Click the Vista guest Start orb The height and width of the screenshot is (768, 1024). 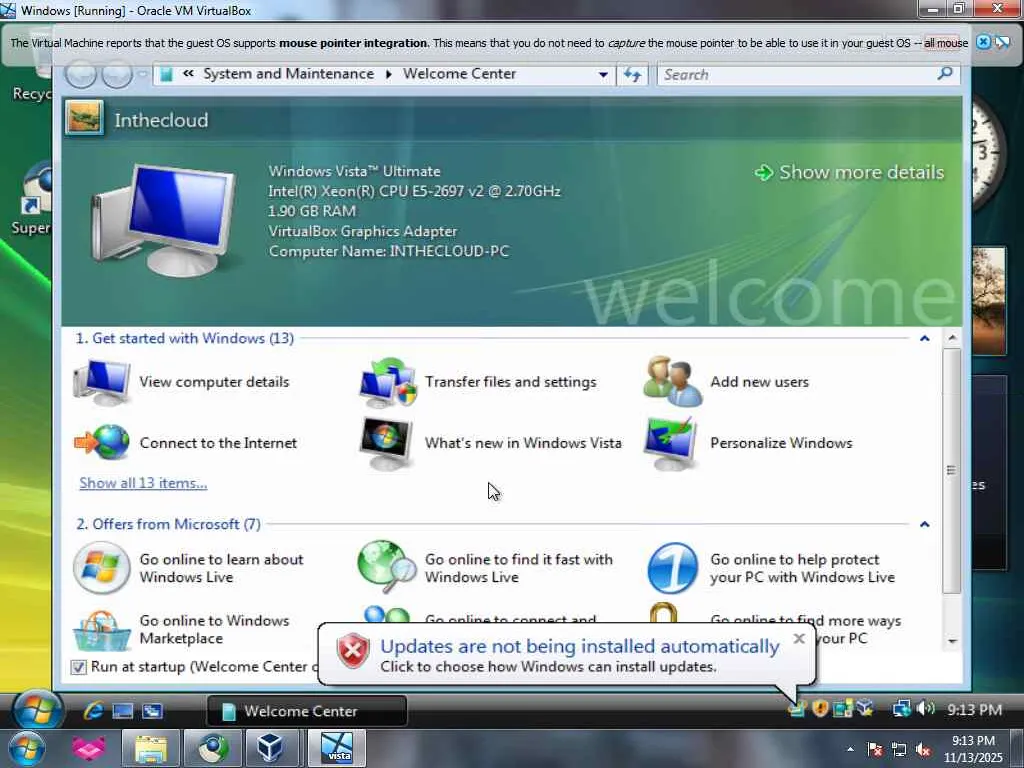tap(37, 709)
